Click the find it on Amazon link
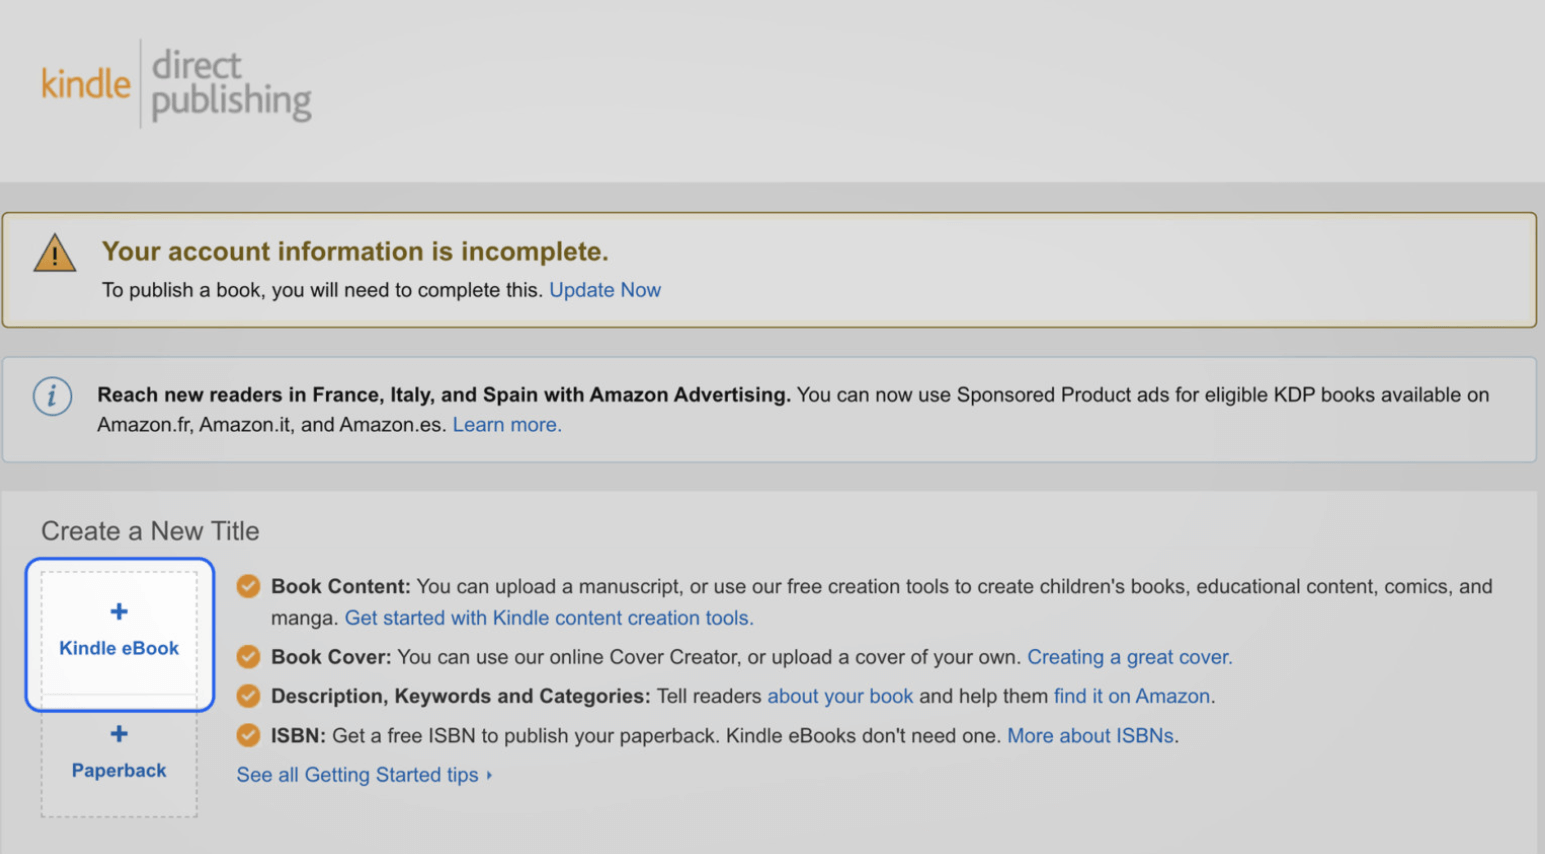Image resolution: width=1545 pixels, height=854 pixels. click(x=1132, y=696)
